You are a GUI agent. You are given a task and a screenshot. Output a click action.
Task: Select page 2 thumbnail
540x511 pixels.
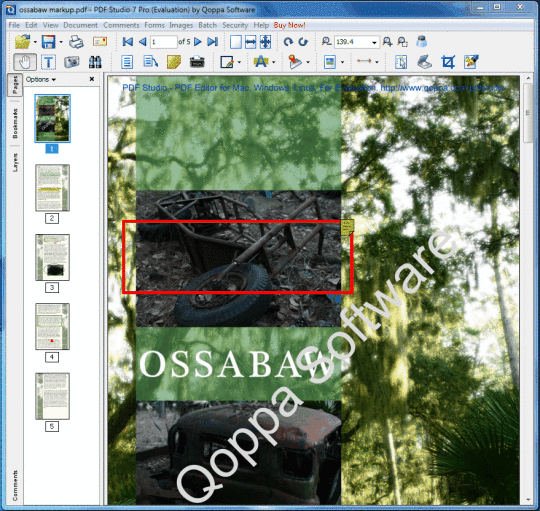(x=52, y=188)
